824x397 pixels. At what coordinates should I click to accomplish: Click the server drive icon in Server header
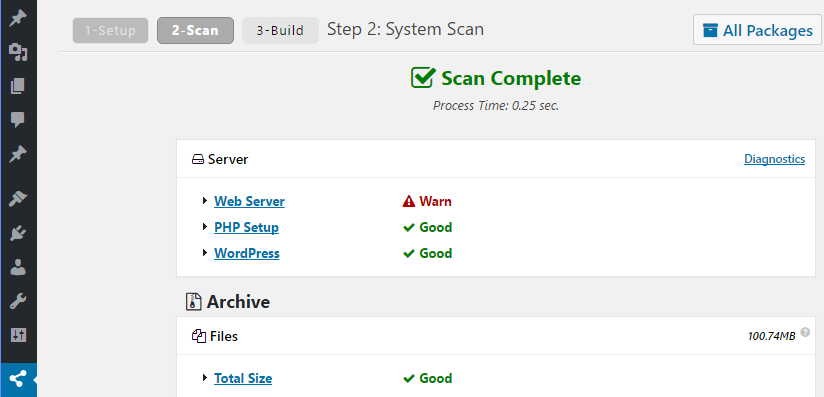click(x=197, y=159)
